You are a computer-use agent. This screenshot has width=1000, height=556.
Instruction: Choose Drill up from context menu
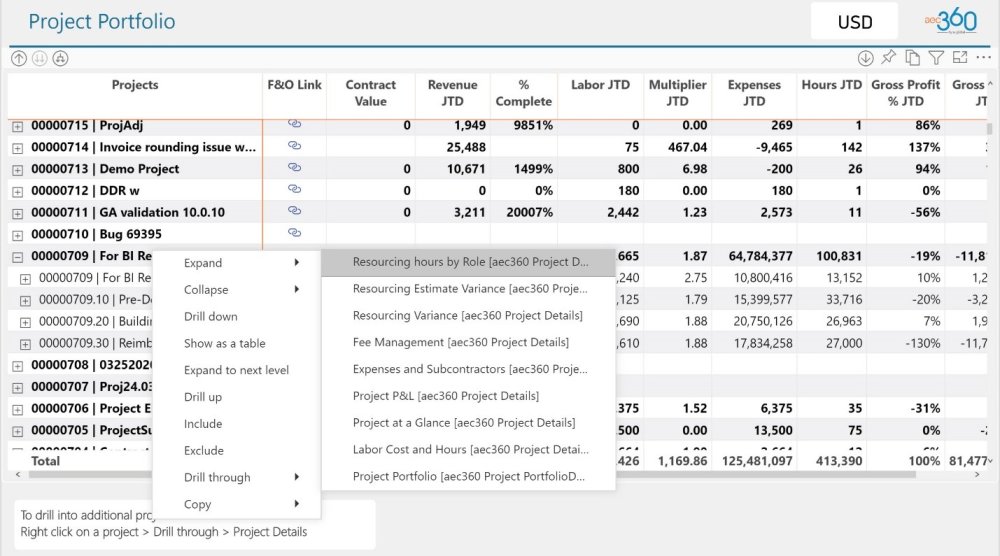[x=236, y=397]
